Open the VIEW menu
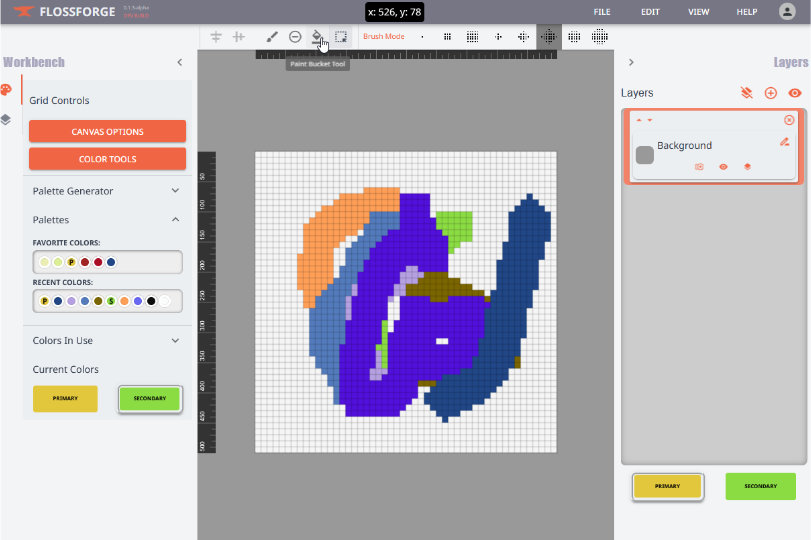This screenshot has height=540, width=811. point(698,12)
